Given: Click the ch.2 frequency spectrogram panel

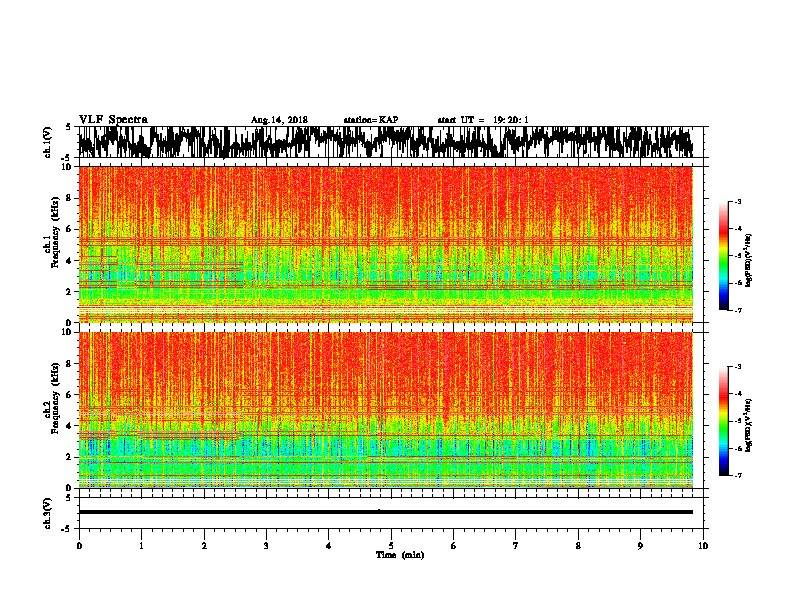Looking at the screenshot, I should tap(385, 410).
